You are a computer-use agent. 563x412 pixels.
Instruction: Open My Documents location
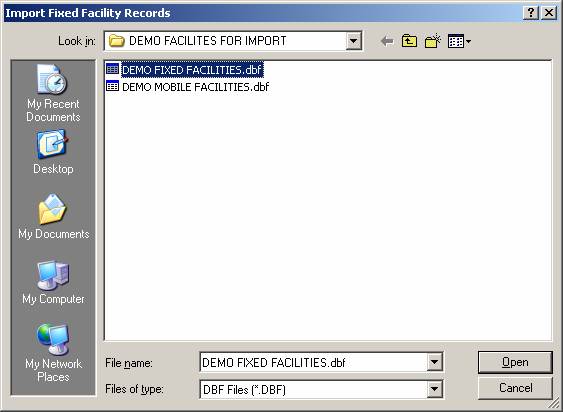[x=54, y=217]
